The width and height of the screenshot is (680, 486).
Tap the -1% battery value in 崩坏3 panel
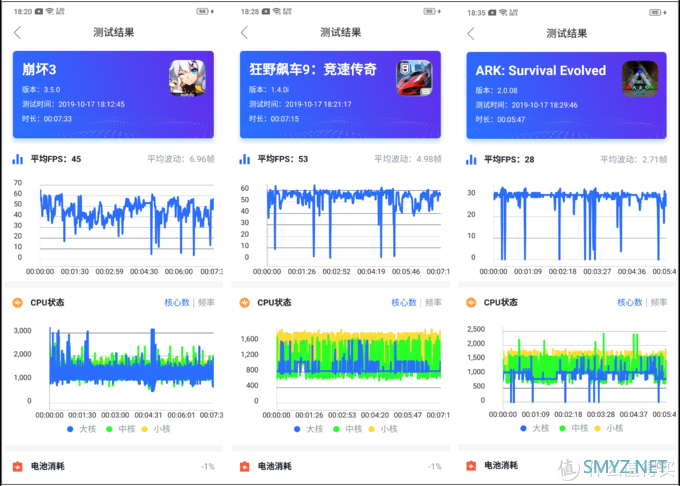[208, 466]
